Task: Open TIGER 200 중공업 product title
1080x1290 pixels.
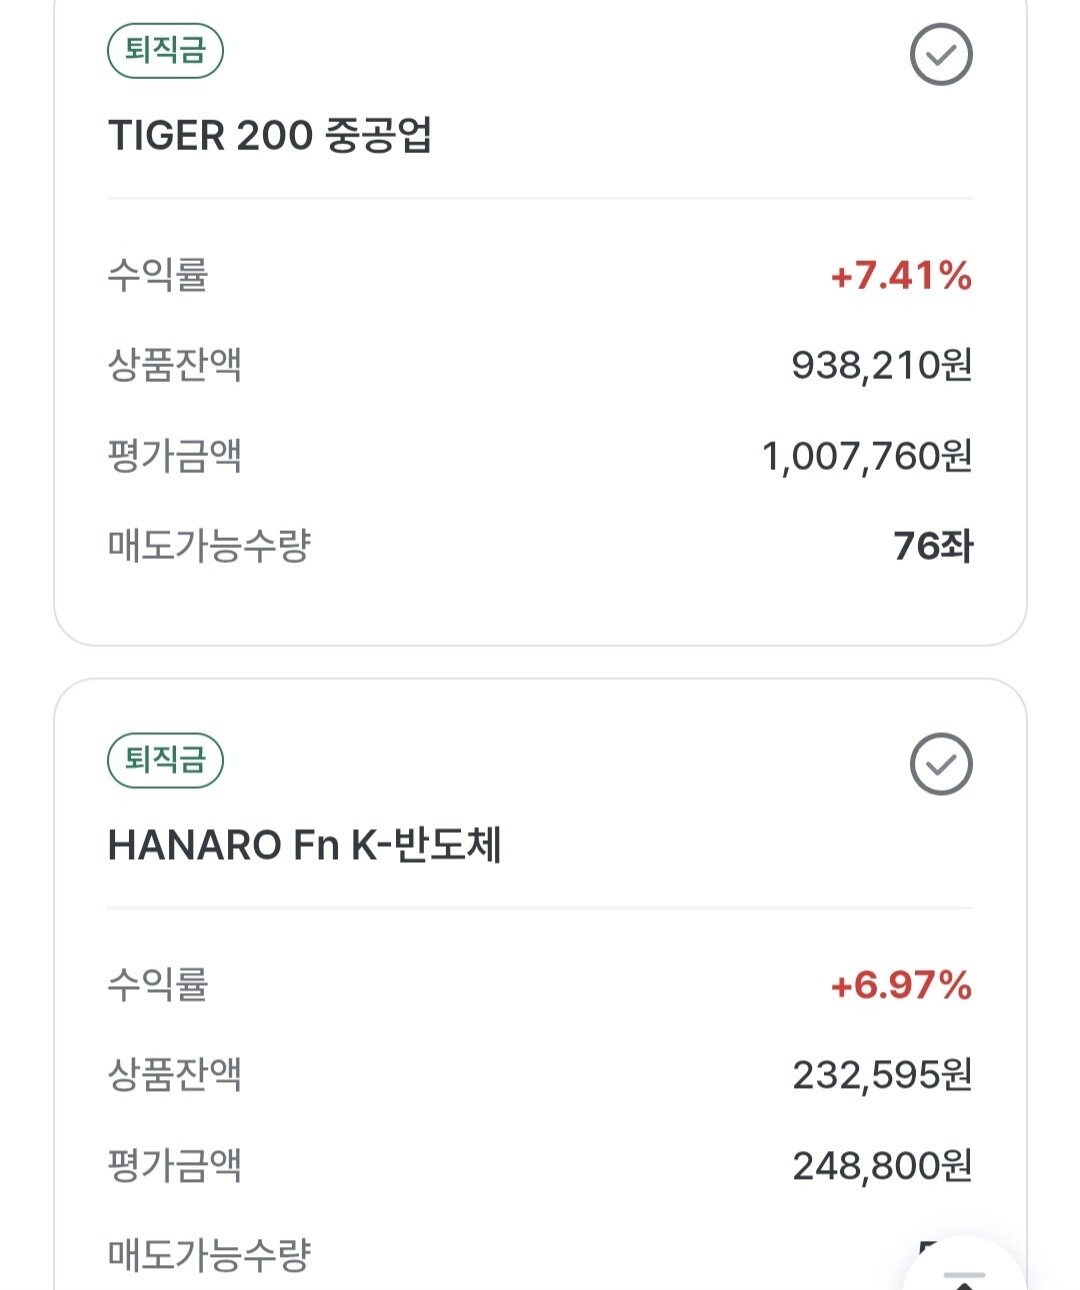Action: pyautogui.click(x=270, y=135)
